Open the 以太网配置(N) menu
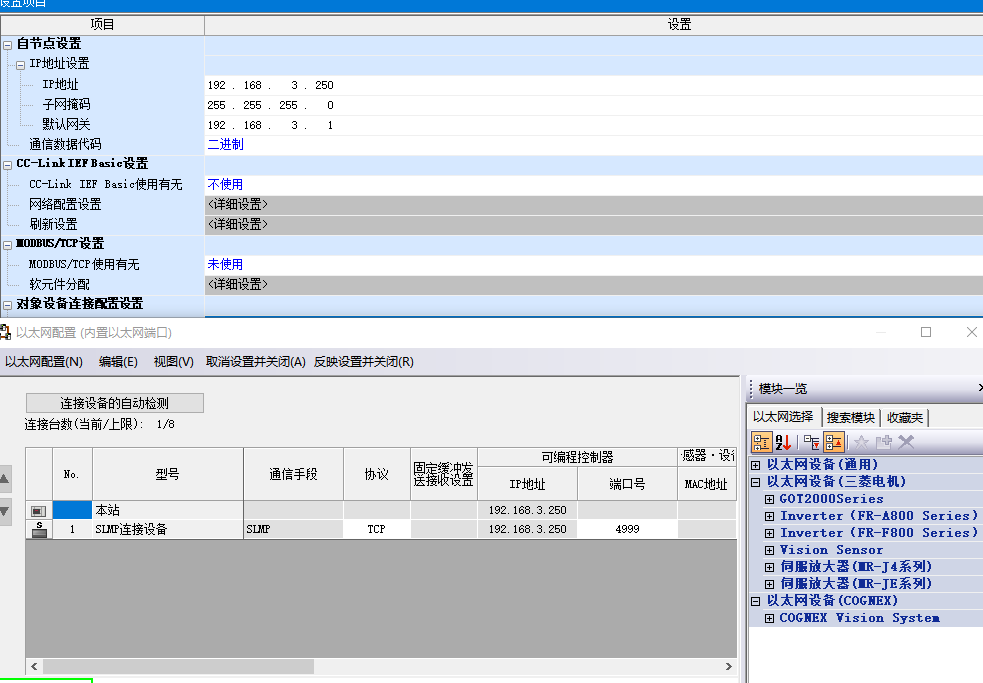 44,362
